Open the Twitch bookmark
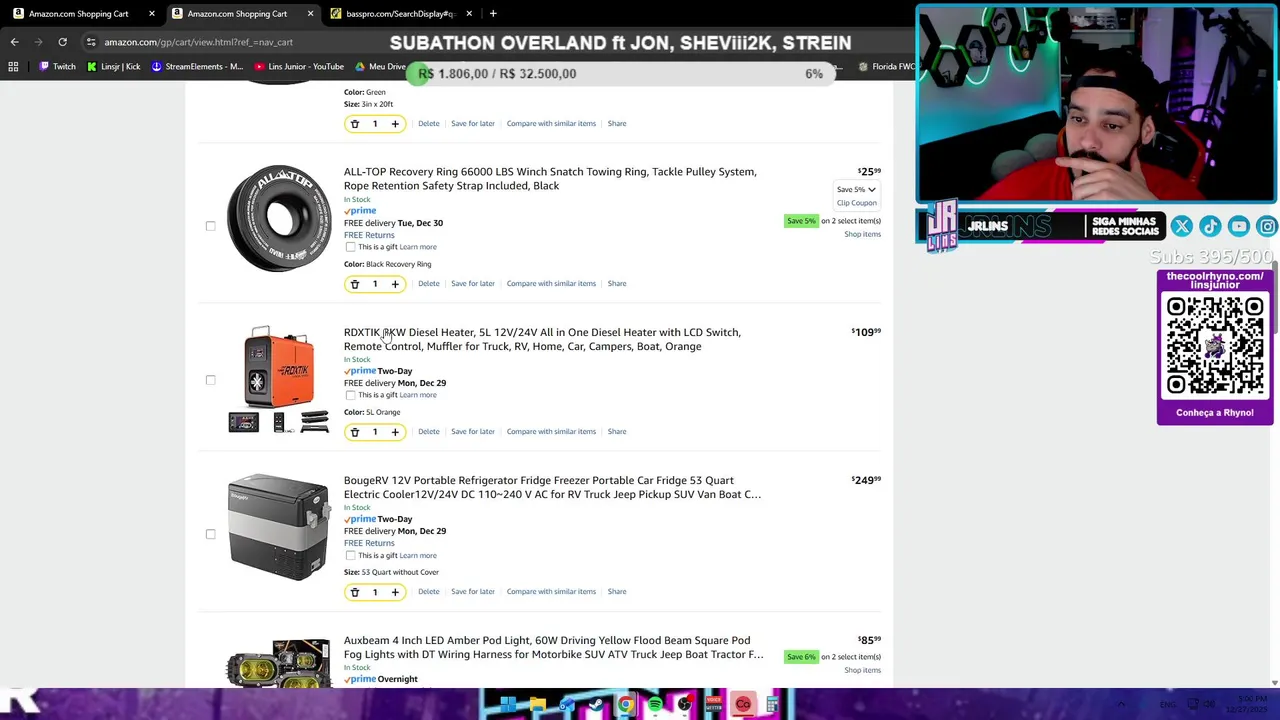This screenshot has width=1280, height=720. 57,67
